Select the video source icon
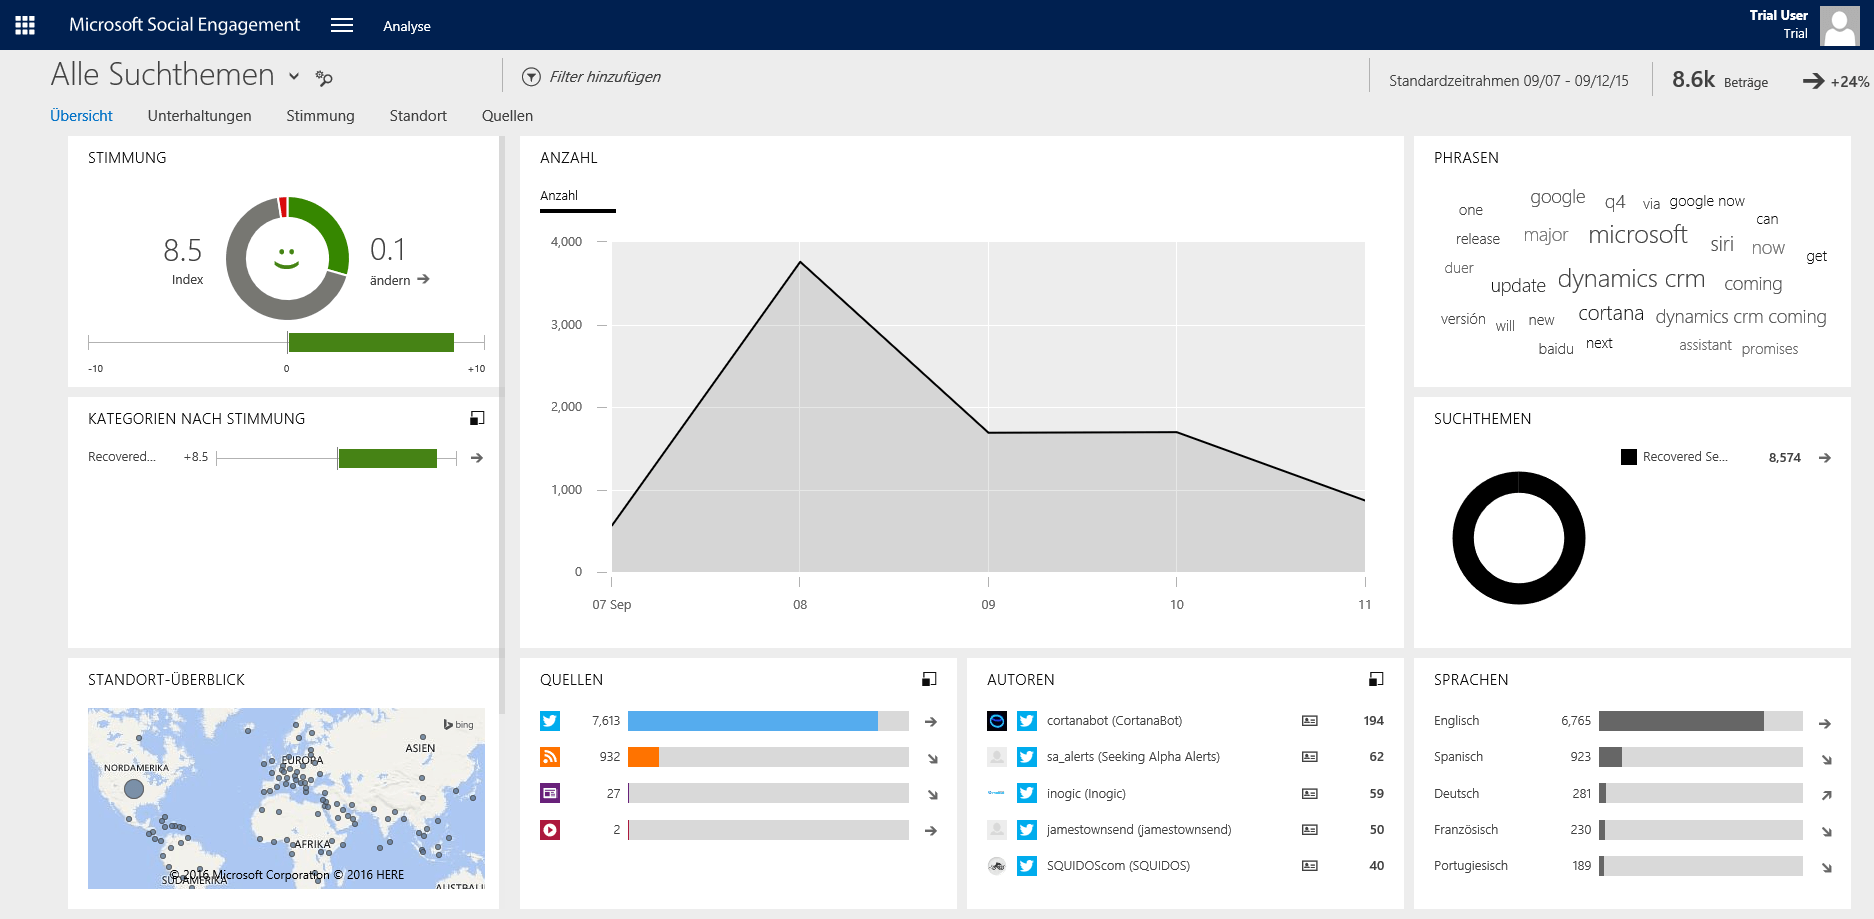Viewport: 1874px width, 919px height. (550, 830)
